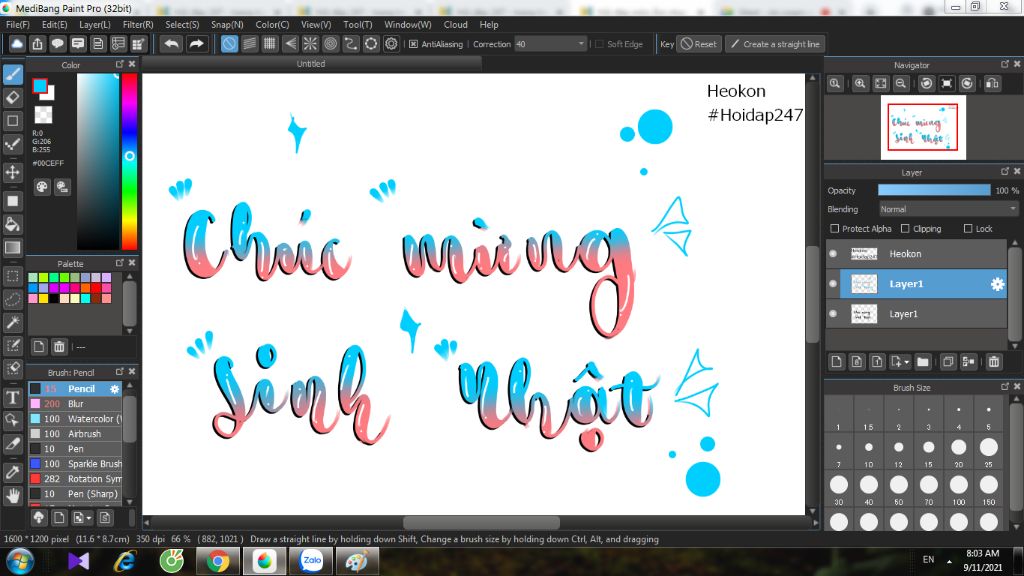Zoom out using Navigator magnifier minus

[901, 84]
